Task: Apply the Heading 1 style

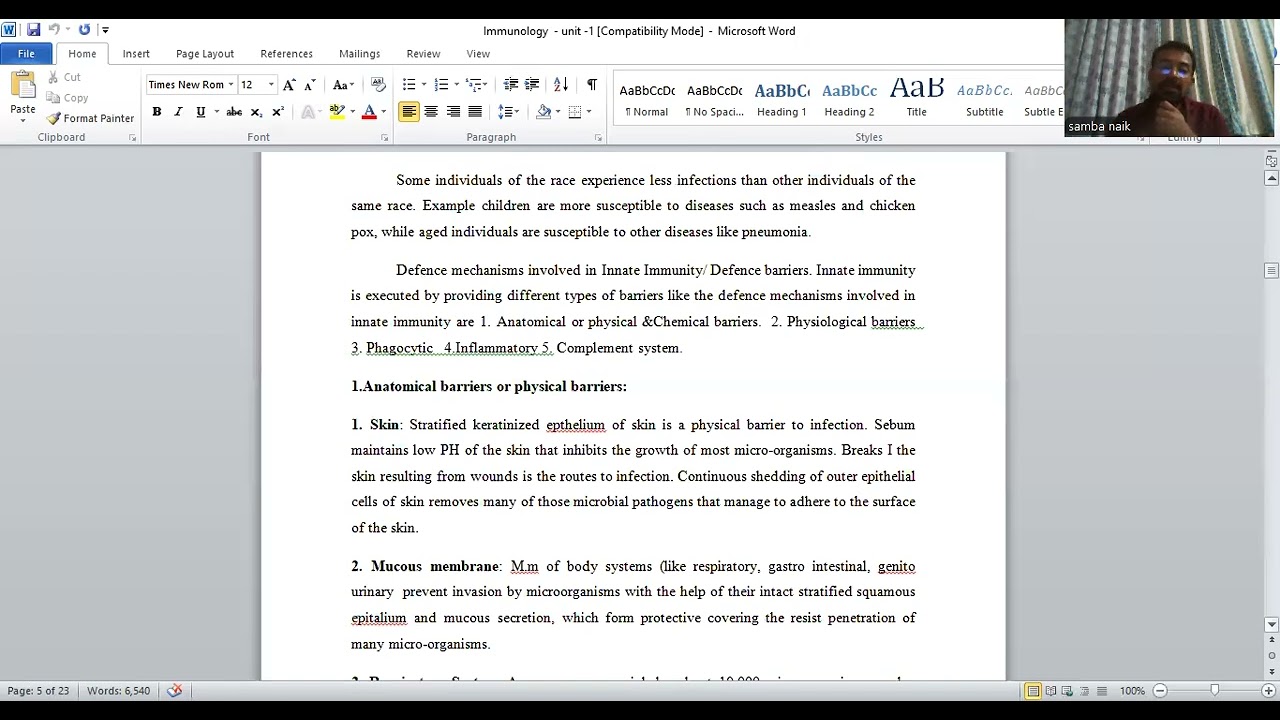Action: tap(782, 98)
